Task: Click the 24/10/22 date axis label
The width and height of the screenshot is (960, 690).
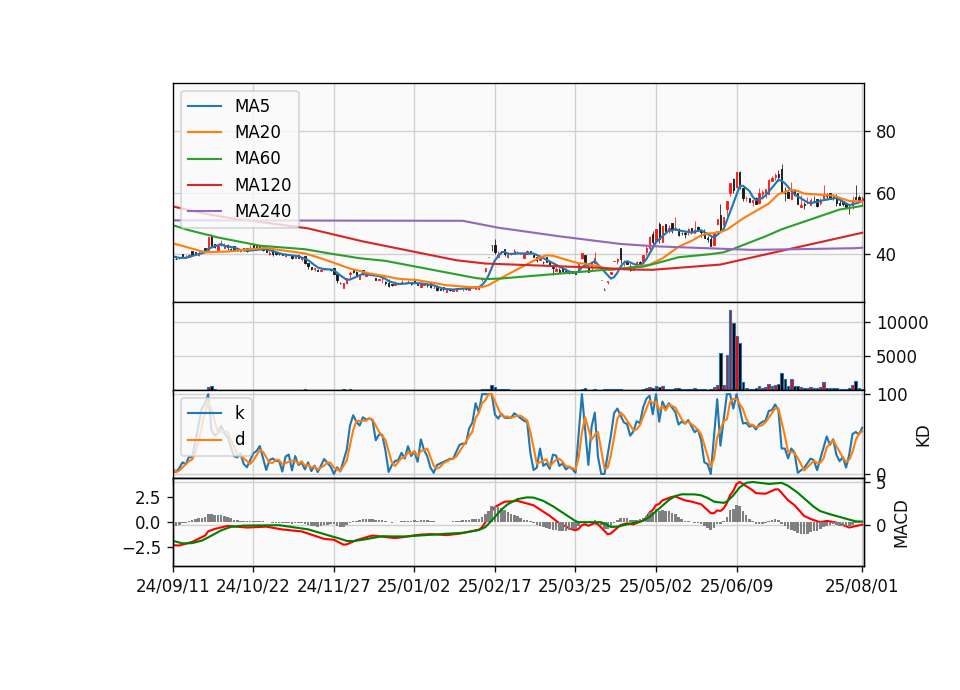Action: (253, 586)
